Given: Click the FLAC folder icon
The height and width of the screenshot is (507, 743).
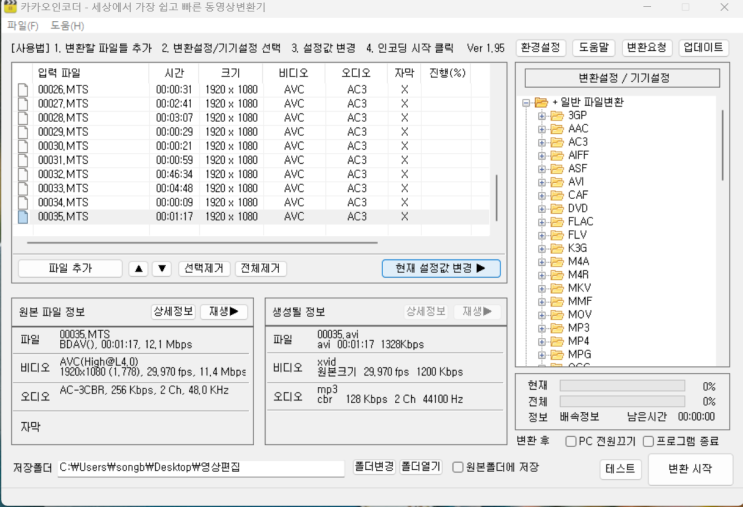Looking at the screenshot, I should point(557,222).
